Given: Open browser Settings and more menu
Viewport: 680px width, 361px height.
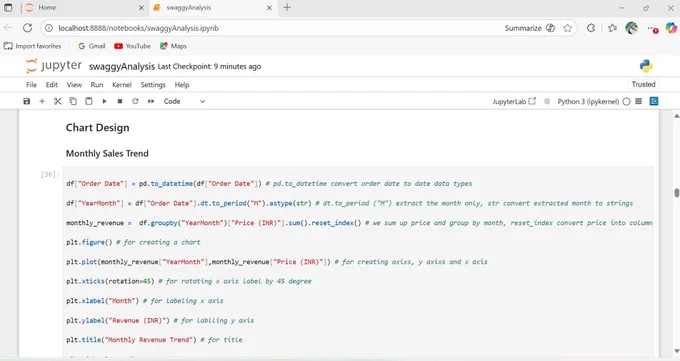Looking at the screenshot, I should 652,28.
